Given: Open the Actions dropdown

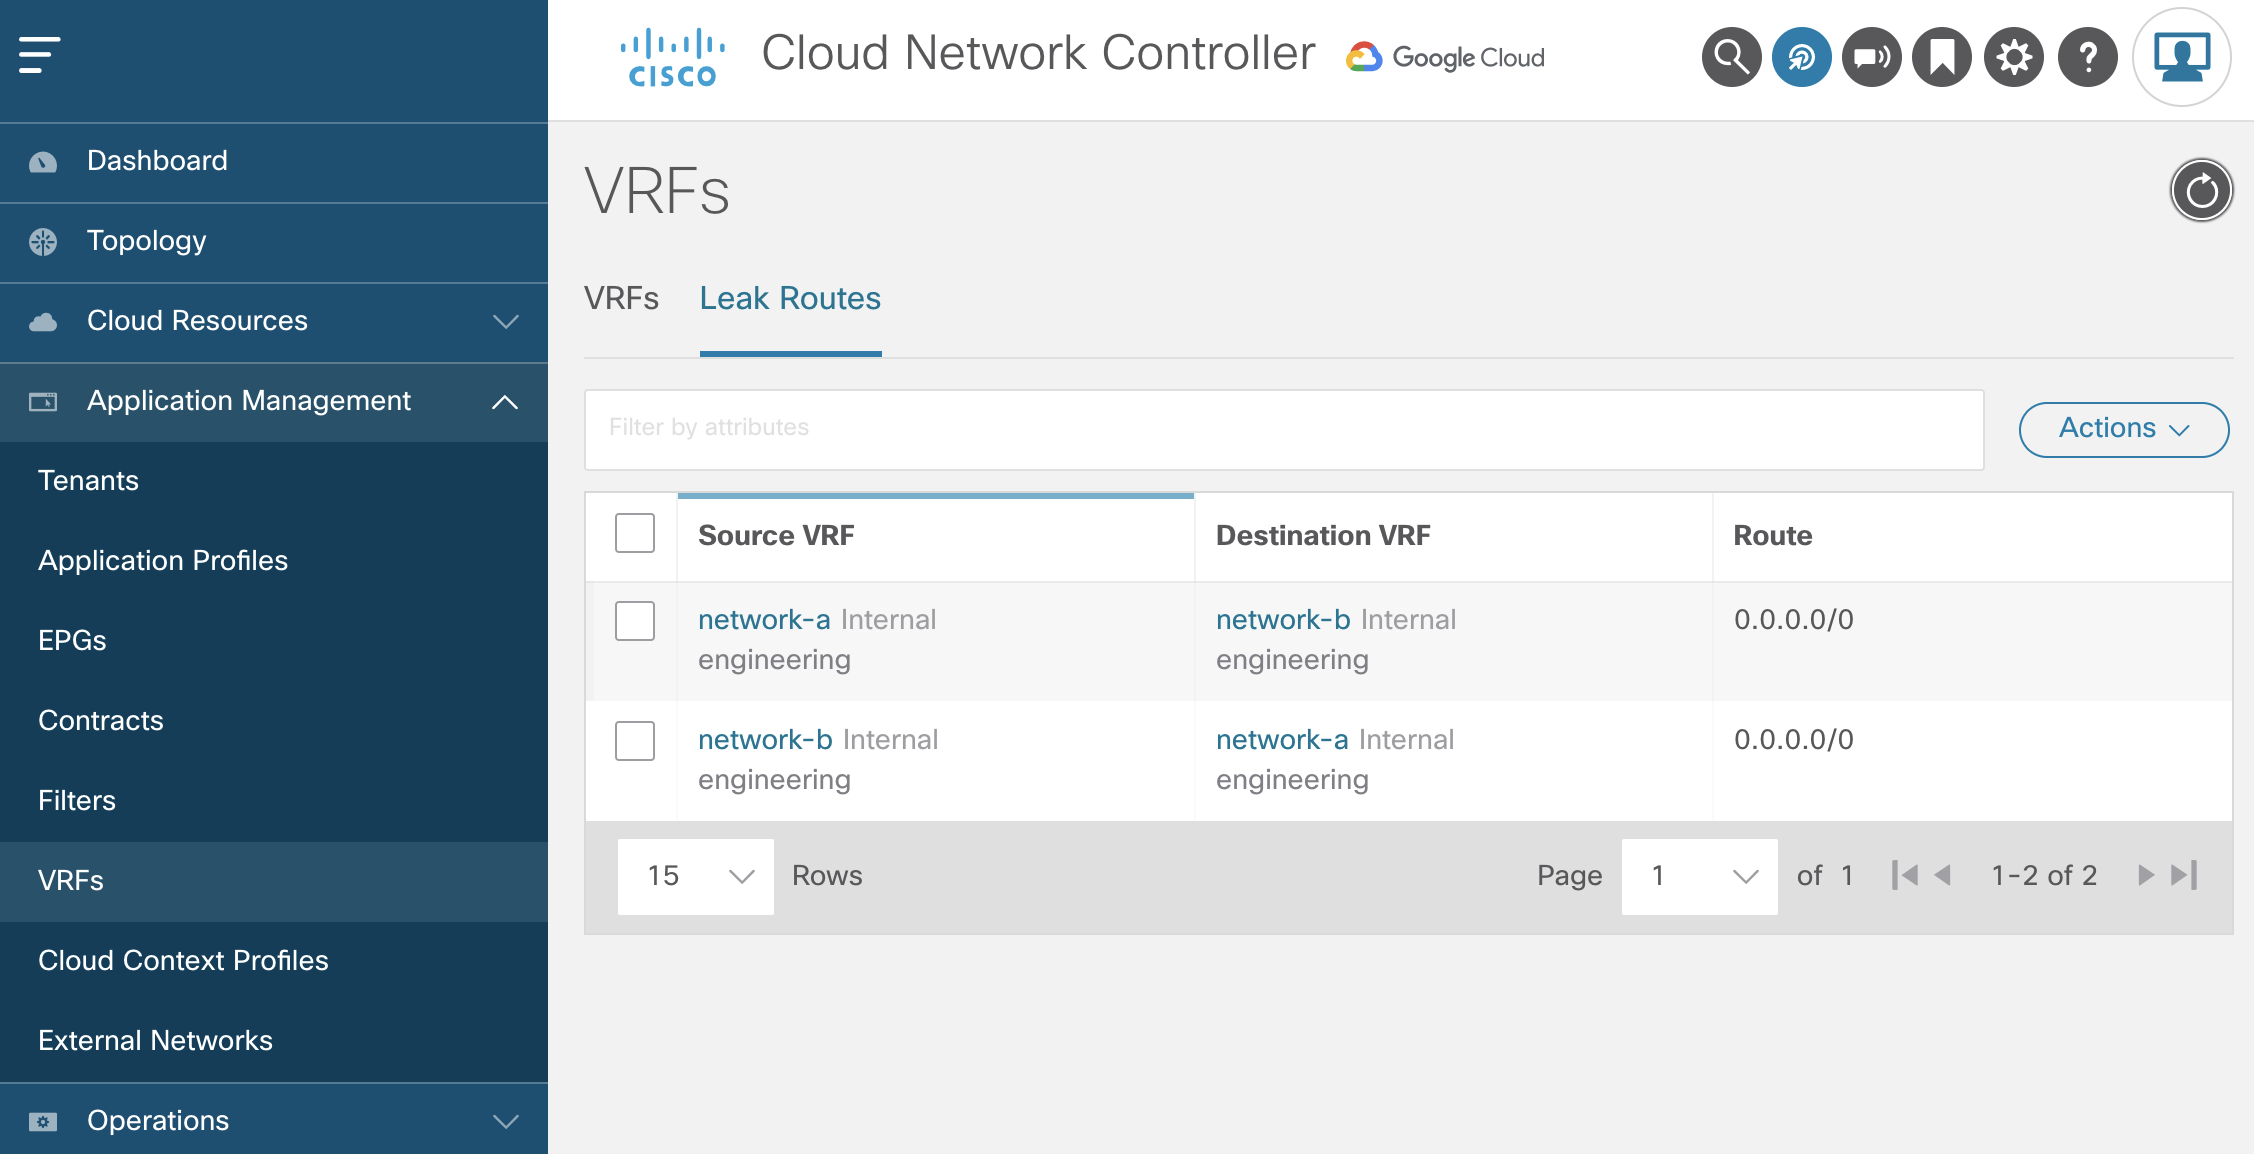Looking at the screenshot, I should 2123,429.
